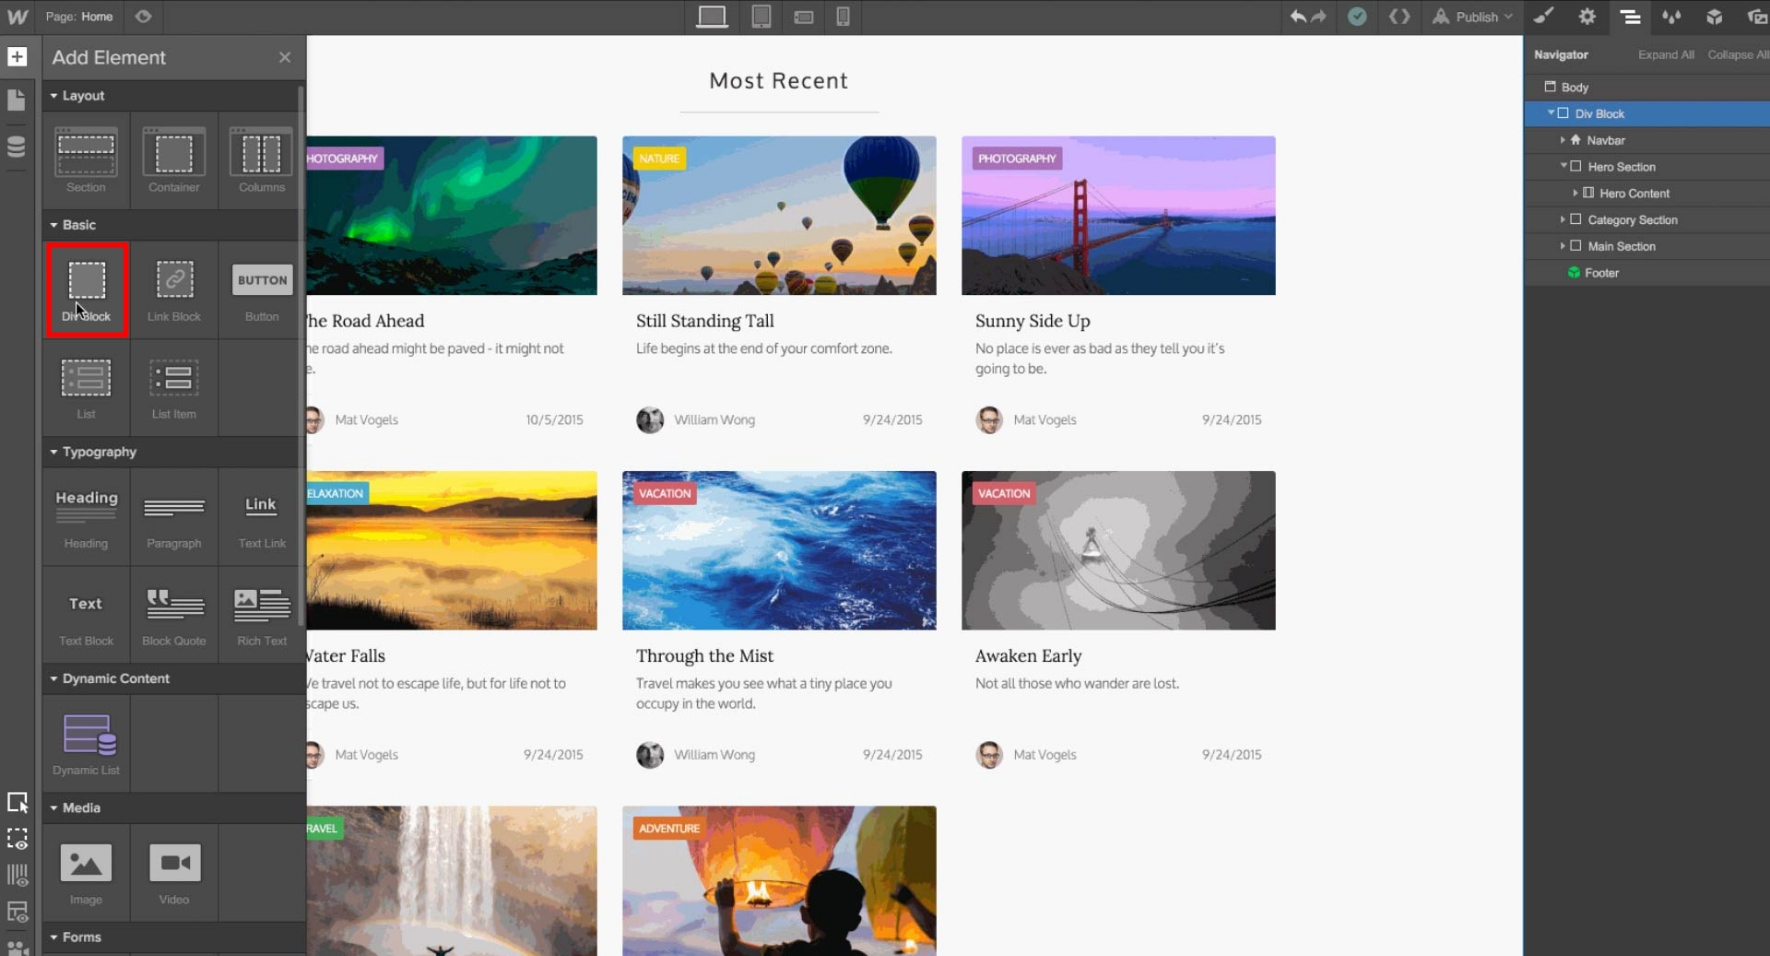Add a Div Block element
This screenshot has width=1770, height=956.
[86, 290]
